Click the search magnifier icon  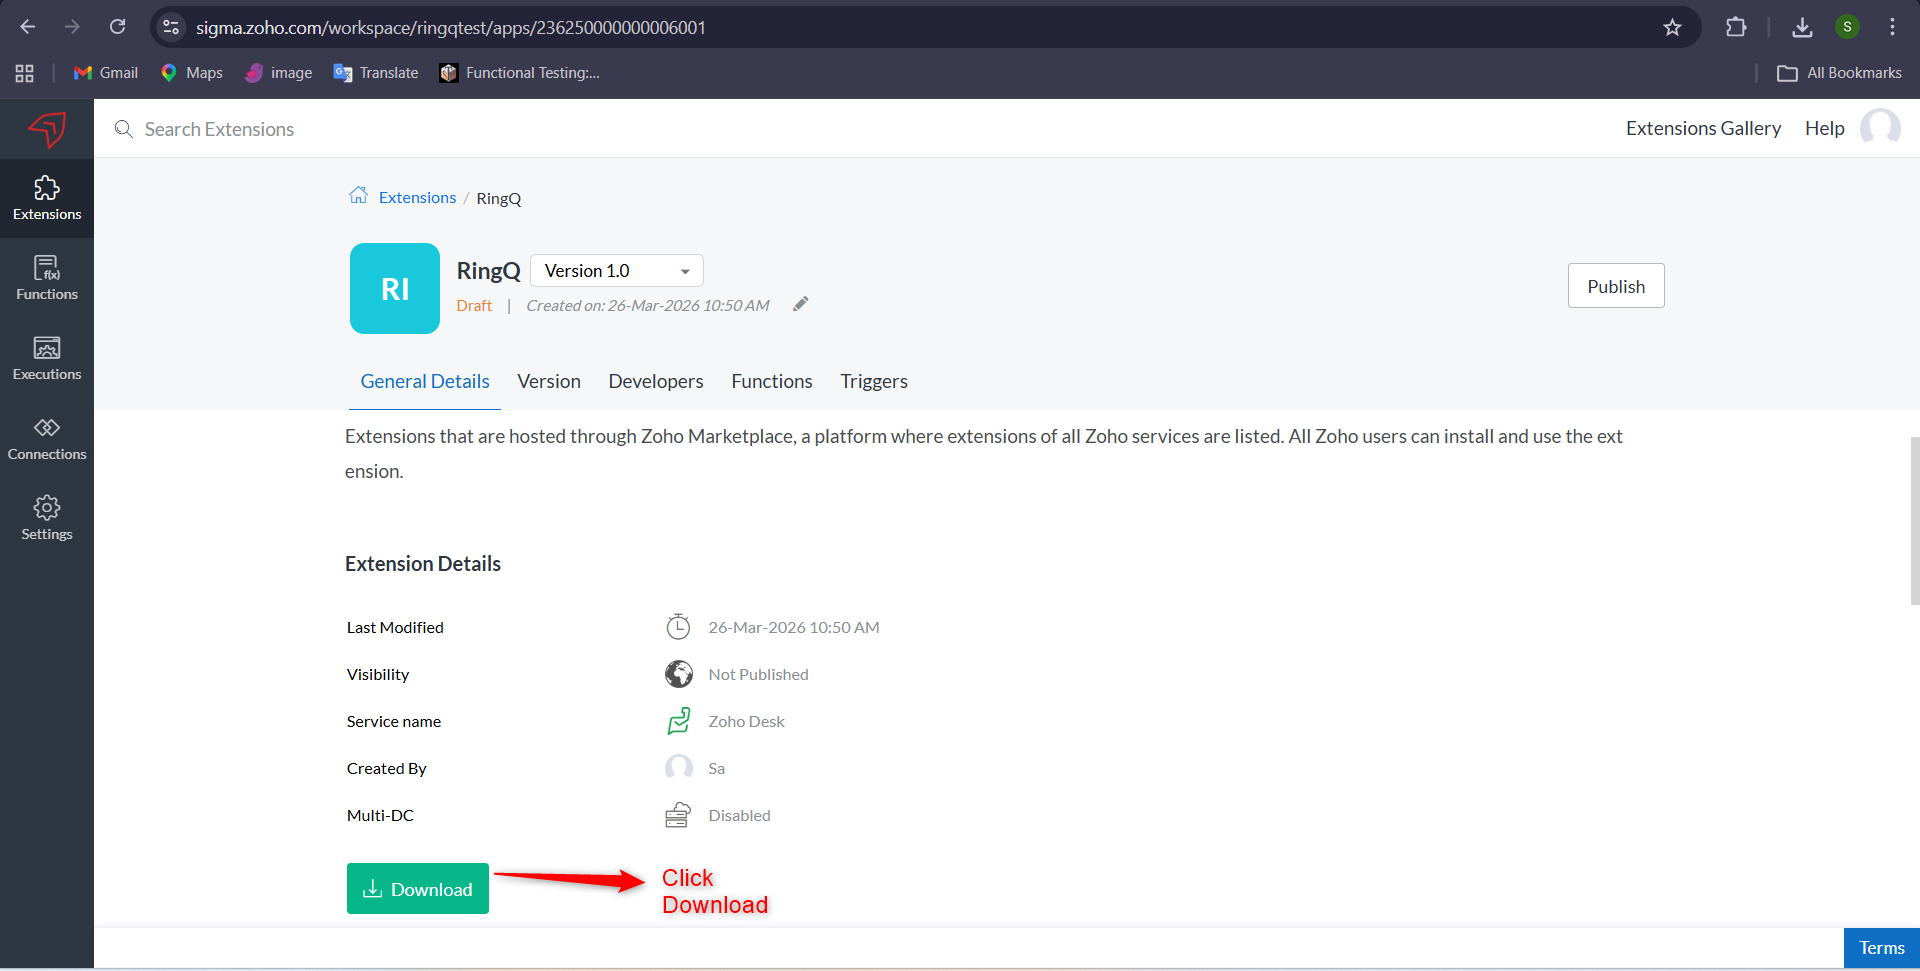click(124, 129)
